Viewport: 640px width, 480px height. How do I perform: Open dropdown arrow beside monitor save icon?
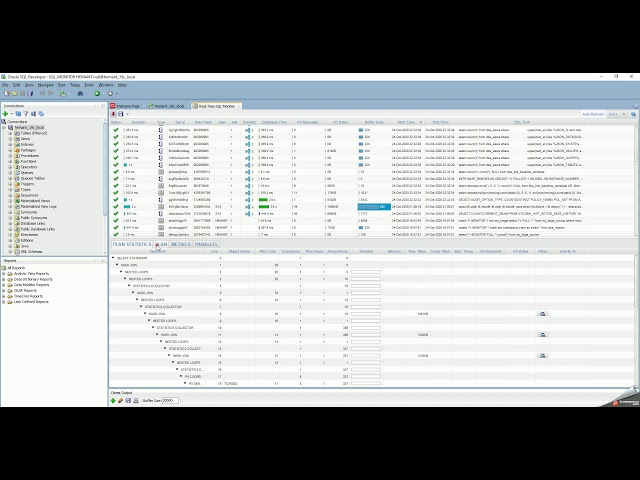(127, 114)
